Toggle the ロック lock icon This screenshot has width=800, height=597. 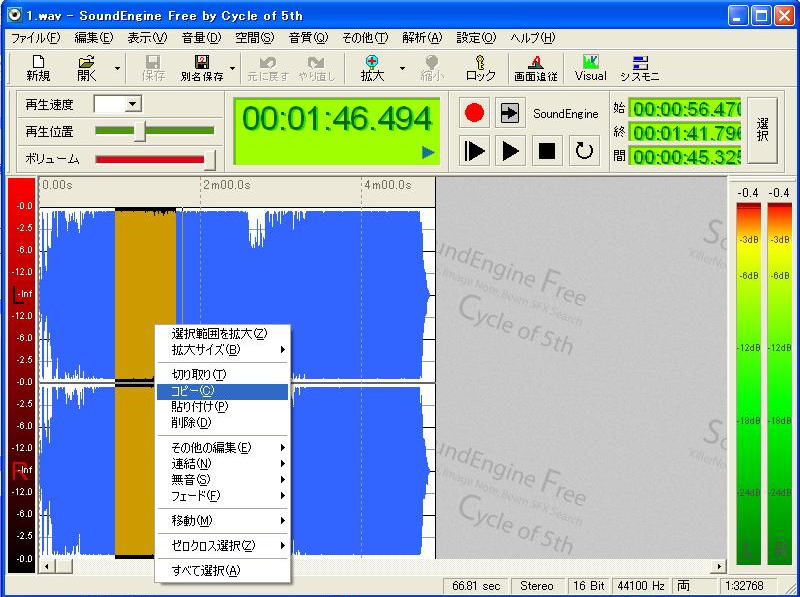(480, 68)
